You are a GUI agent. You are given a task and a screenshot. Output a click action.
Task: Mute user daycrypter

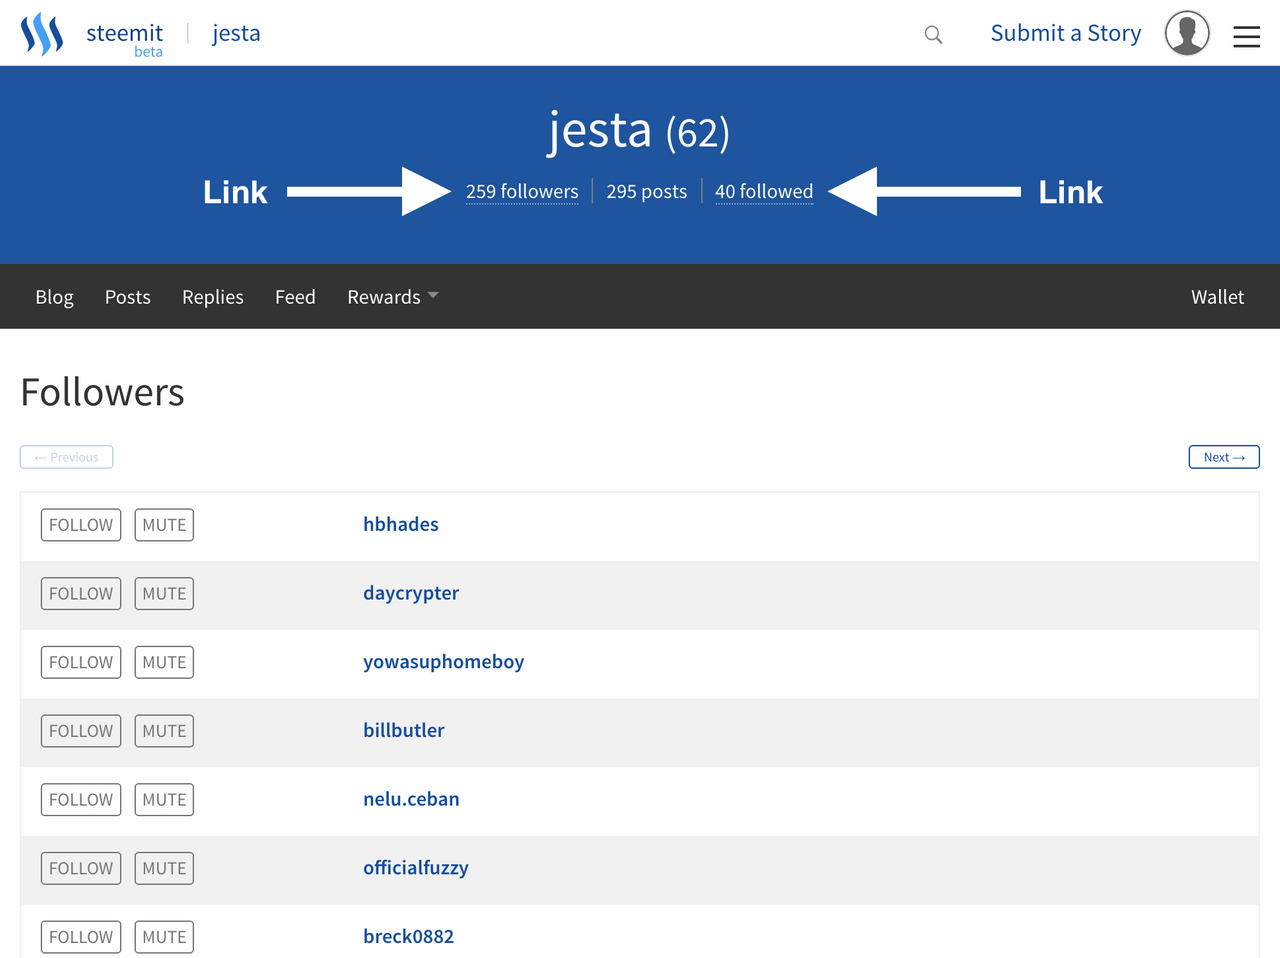point(164,594)
